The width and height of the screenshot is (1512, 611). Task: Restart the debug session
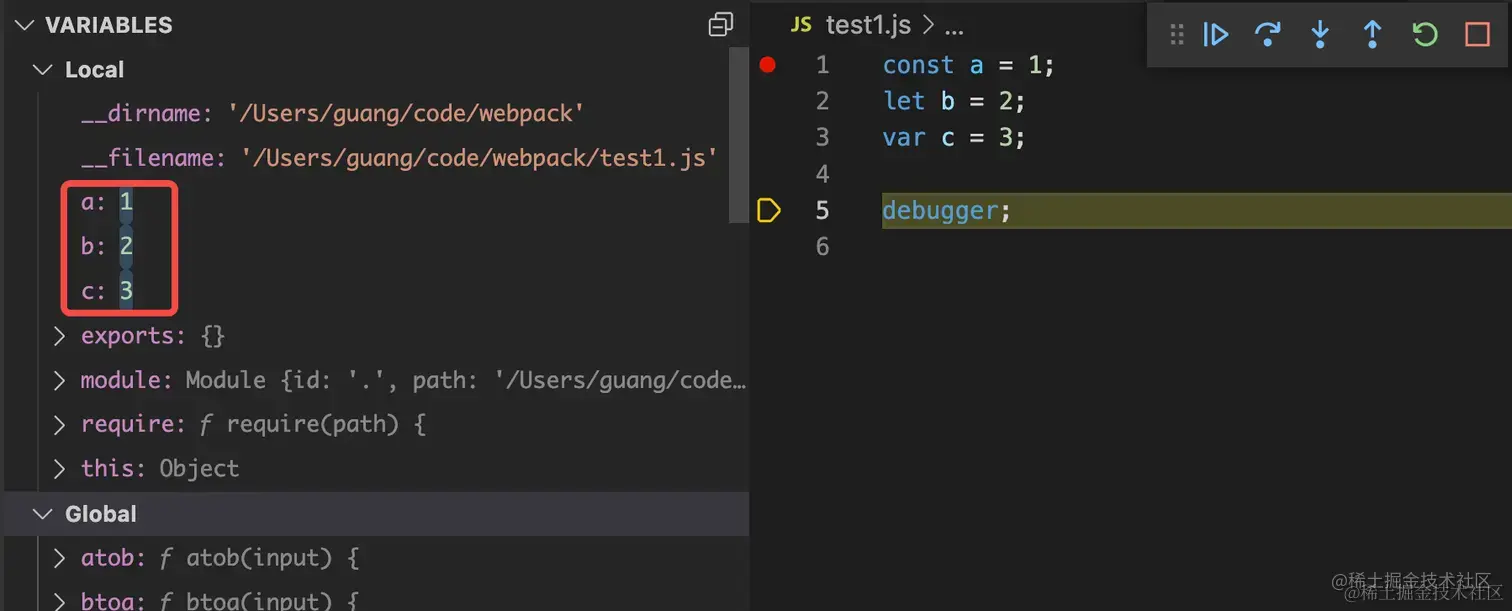coord(1425,35)
